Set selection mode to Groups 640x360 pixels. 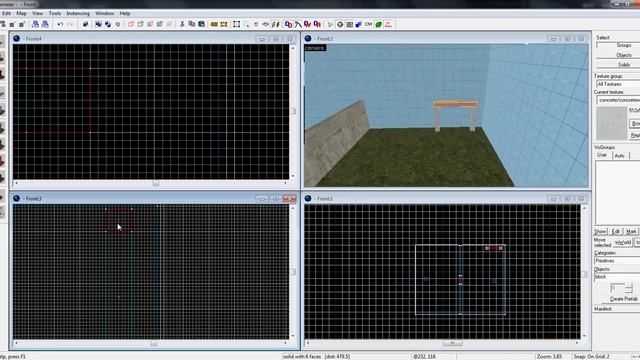pos(618,45)
